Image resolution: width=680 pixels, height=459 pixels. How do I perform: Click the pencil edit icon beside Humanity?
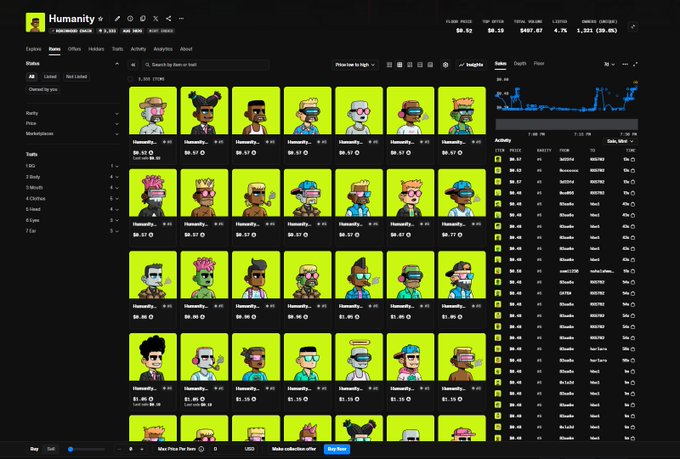117,19
